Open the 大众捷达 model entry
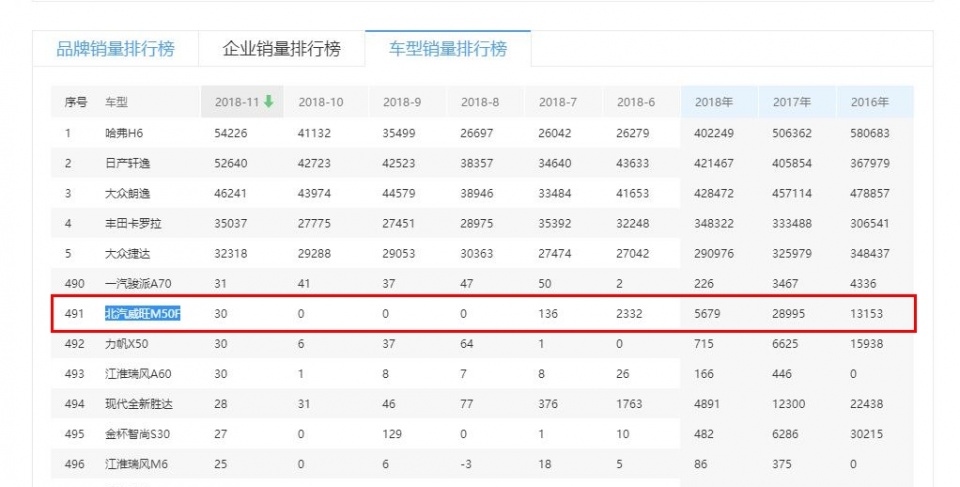 pyautogui.click(x=127, y=254)
